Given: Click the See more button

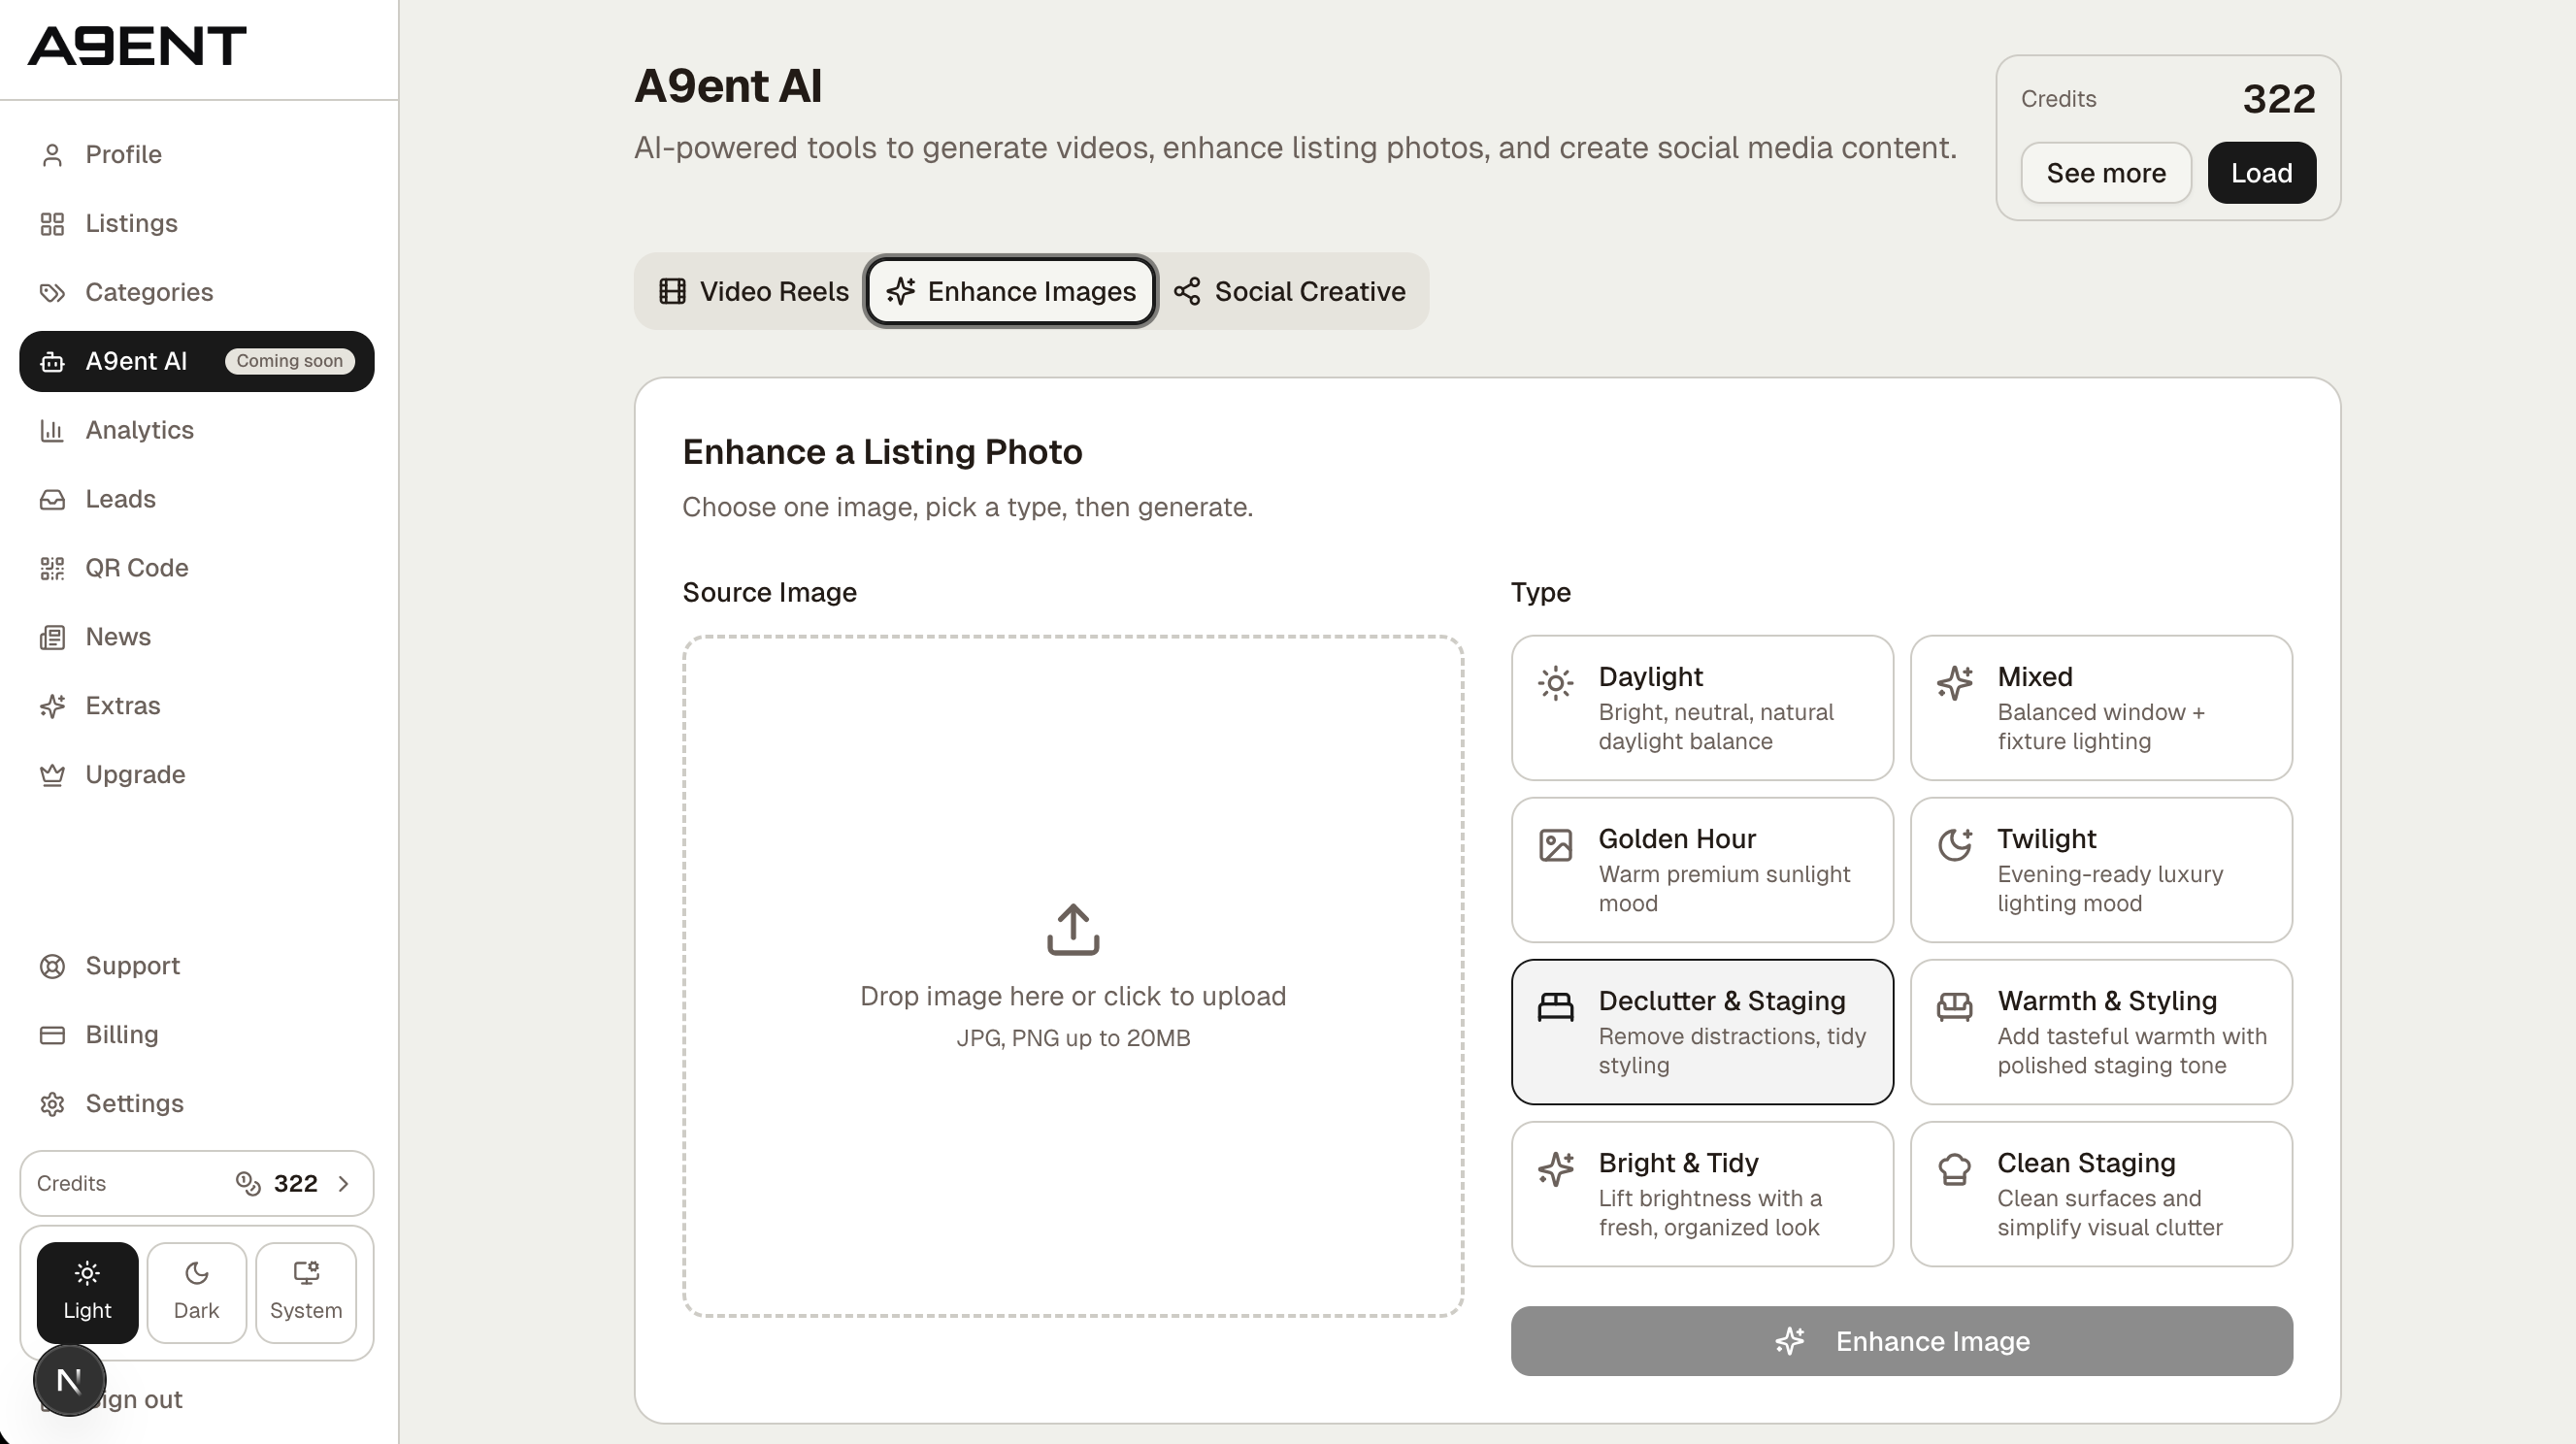Looking at the screenshot, I should 2106,172.
